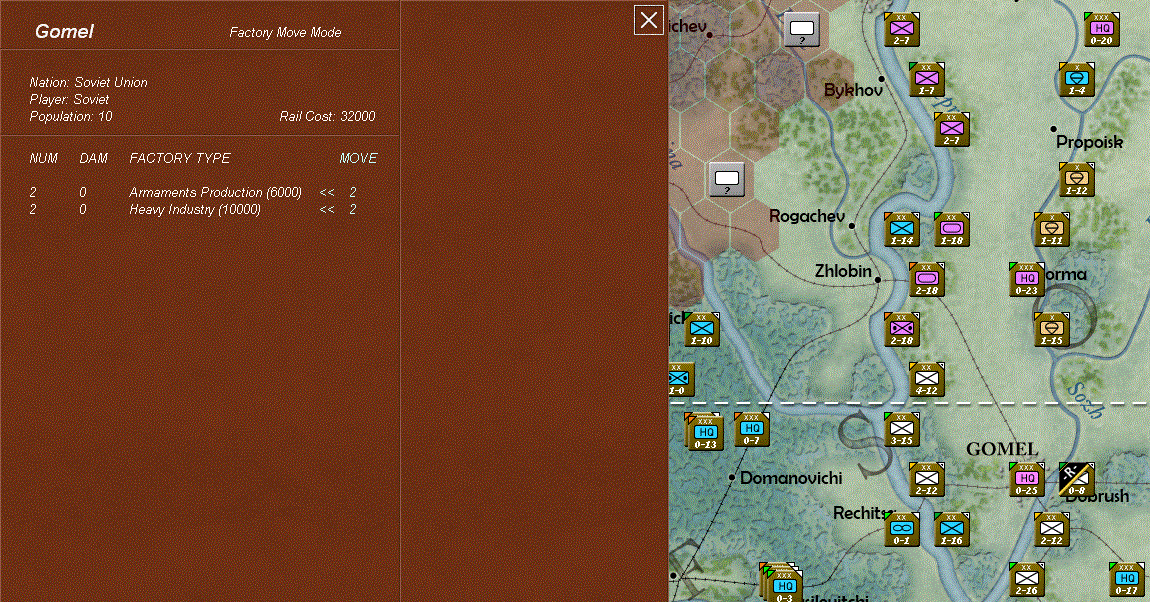Select the blue 1-14 infantry counter near Rogachev

pos(902,229)
